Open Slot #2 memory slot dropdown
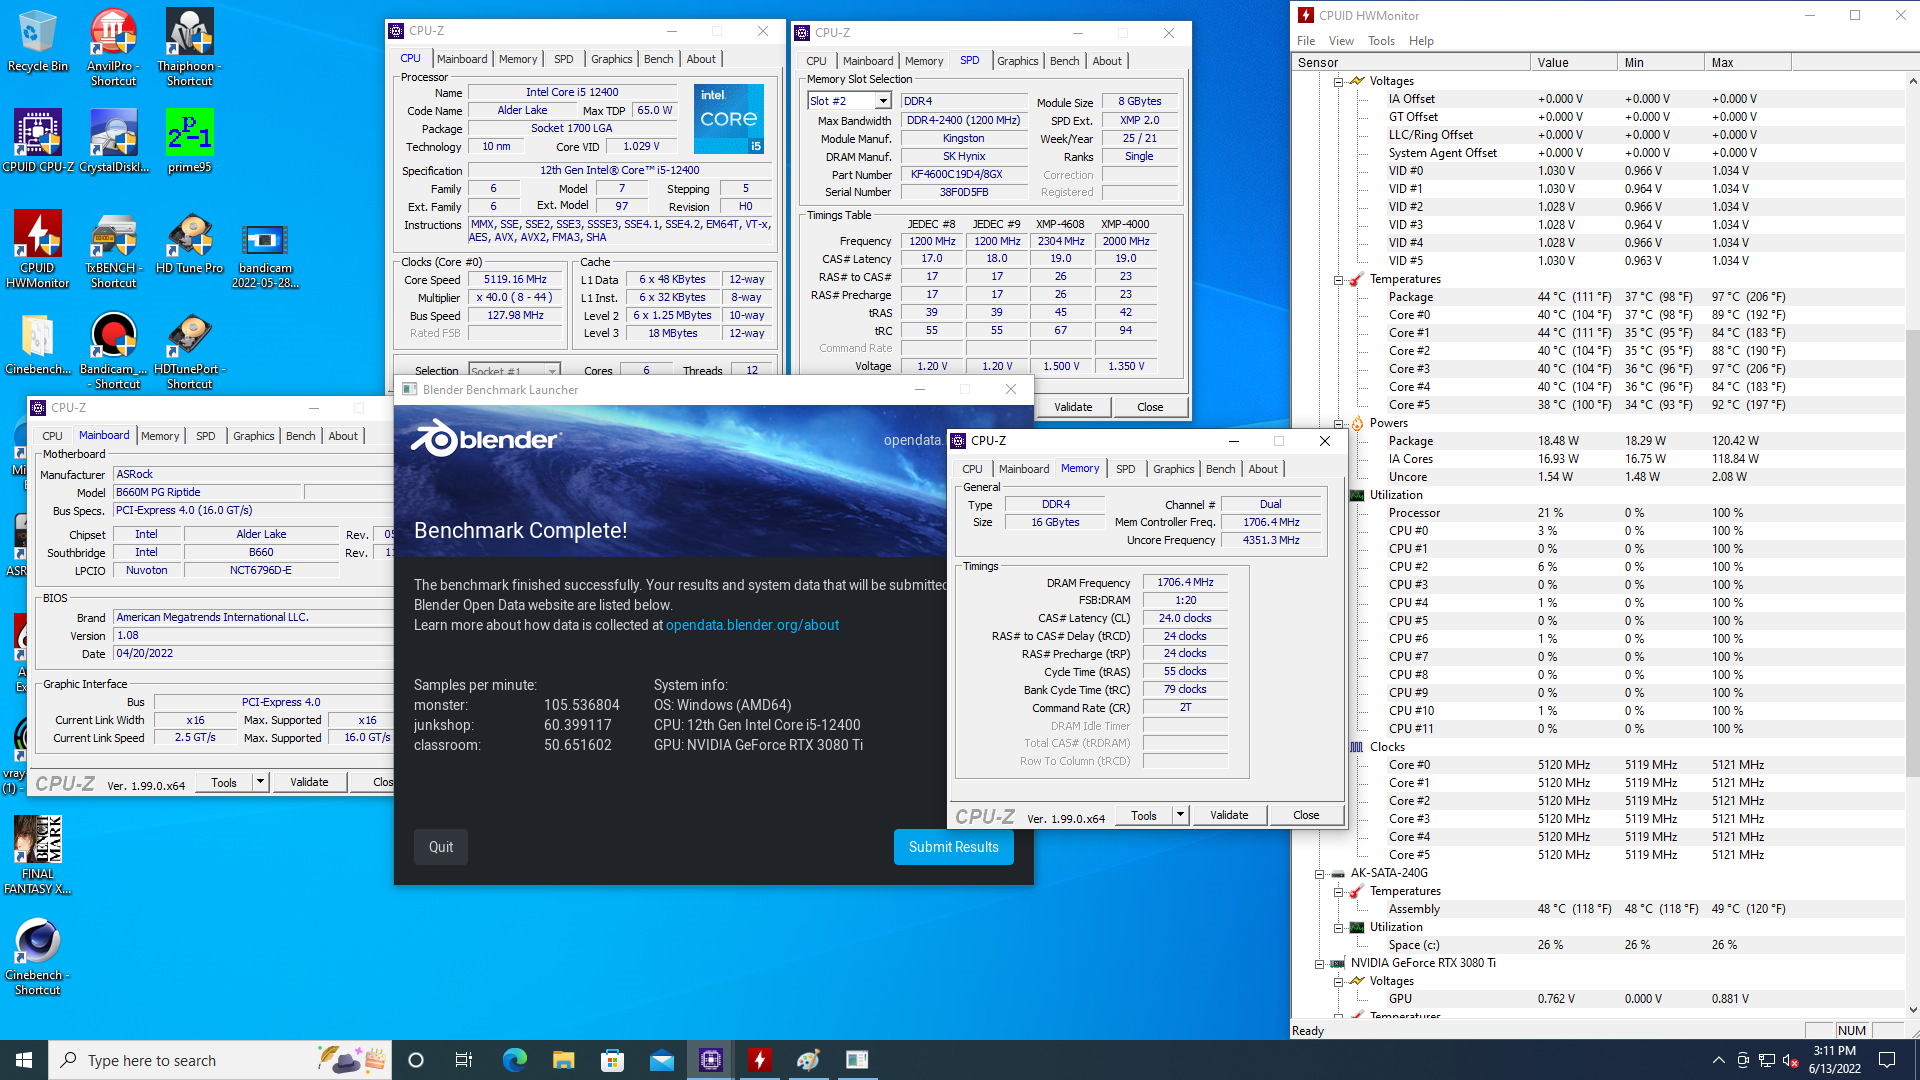 883,101
